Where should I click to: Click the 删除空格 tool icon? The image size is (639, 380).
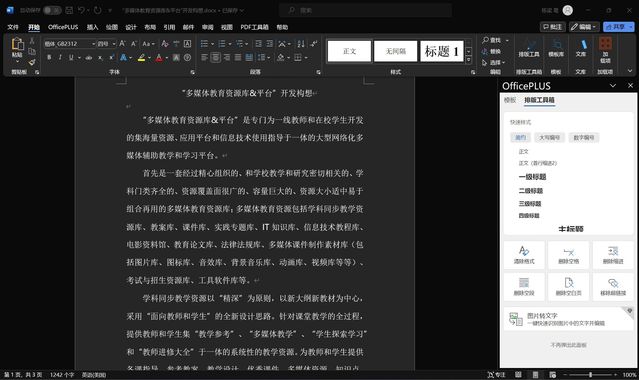568,255
